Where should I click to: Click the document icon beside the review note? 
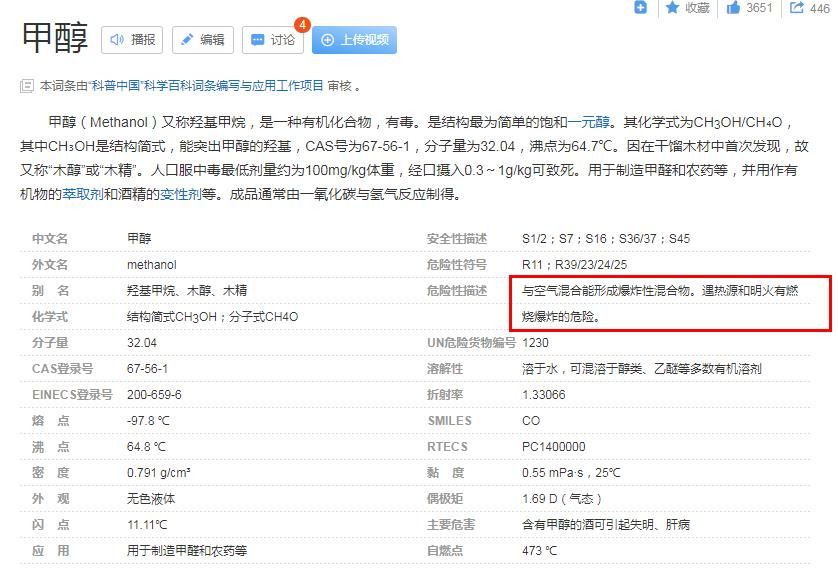tap(26, 86)
